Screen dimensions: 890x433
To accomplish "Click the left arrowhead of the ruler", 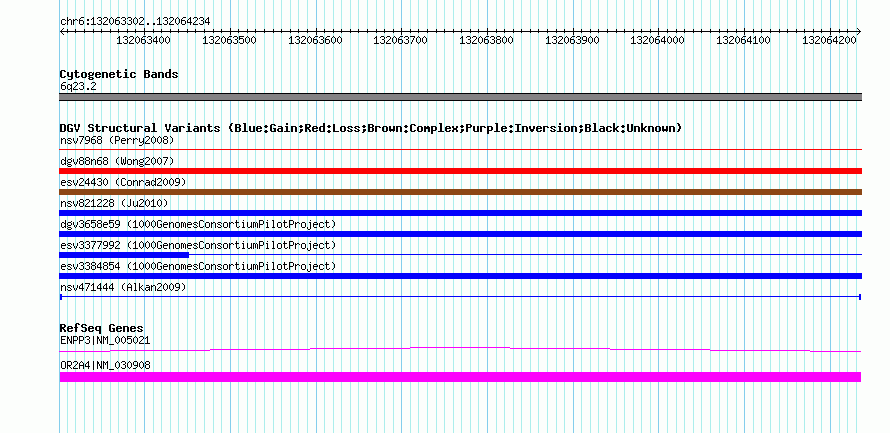I will pyautogui.click(x=62, y=31).
